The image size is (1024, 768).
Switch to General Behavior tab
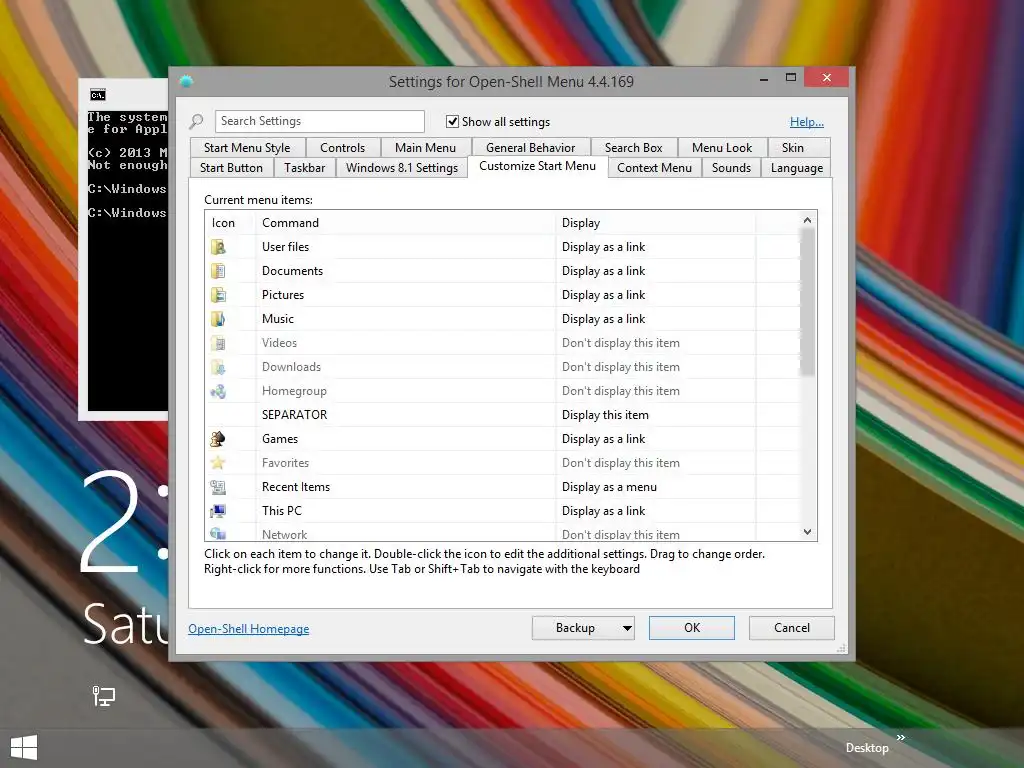(x=530, y=148)
